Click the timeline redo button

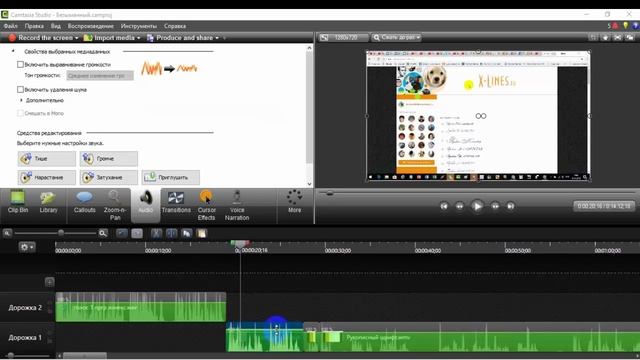[x=137, y=233]
